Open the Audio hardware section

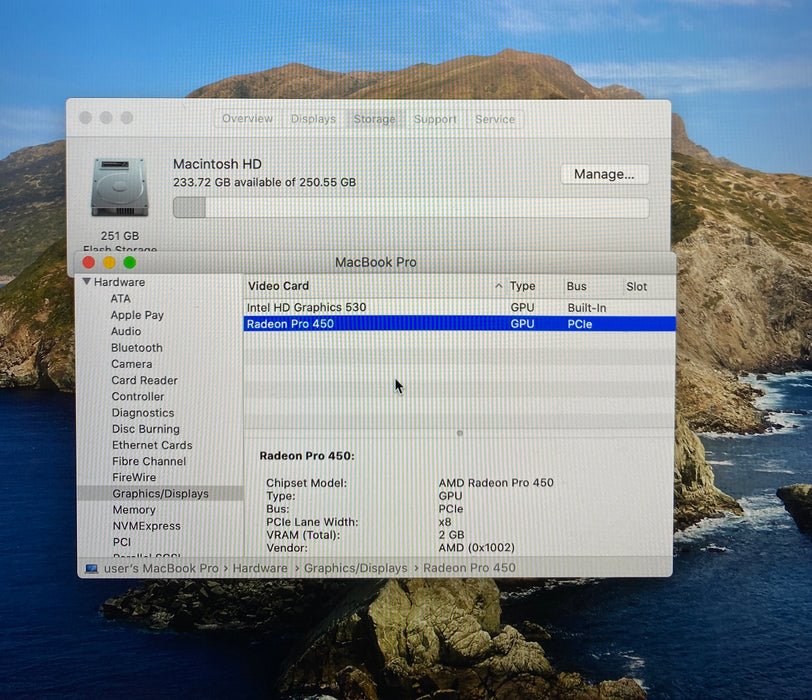[126, 331]
